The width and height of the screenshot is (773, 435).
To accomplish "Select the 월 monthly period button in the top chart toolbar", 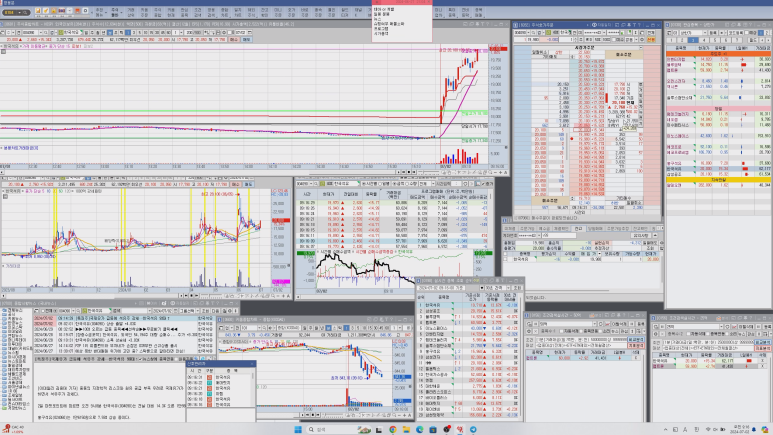I will [x=98, y=33].
